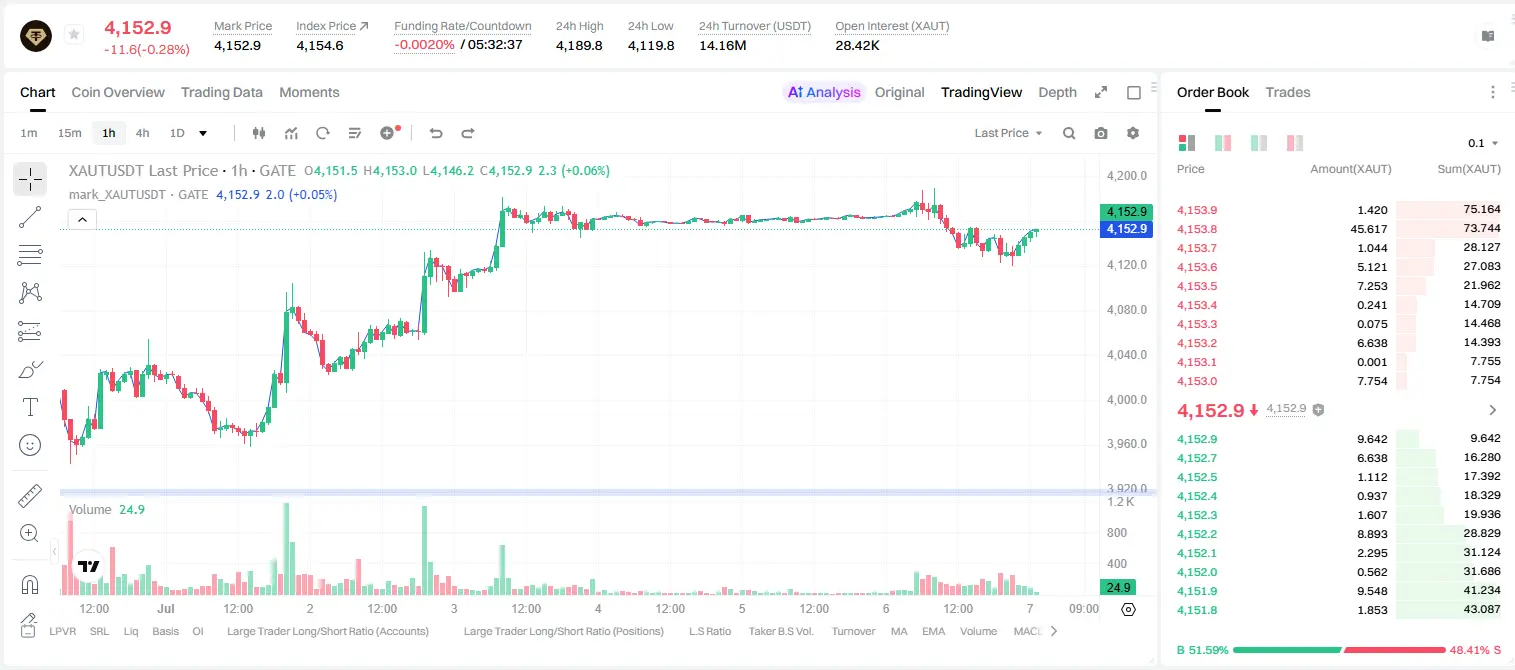
Task: Undo the last chart action
Action: (x=436, y=133)
